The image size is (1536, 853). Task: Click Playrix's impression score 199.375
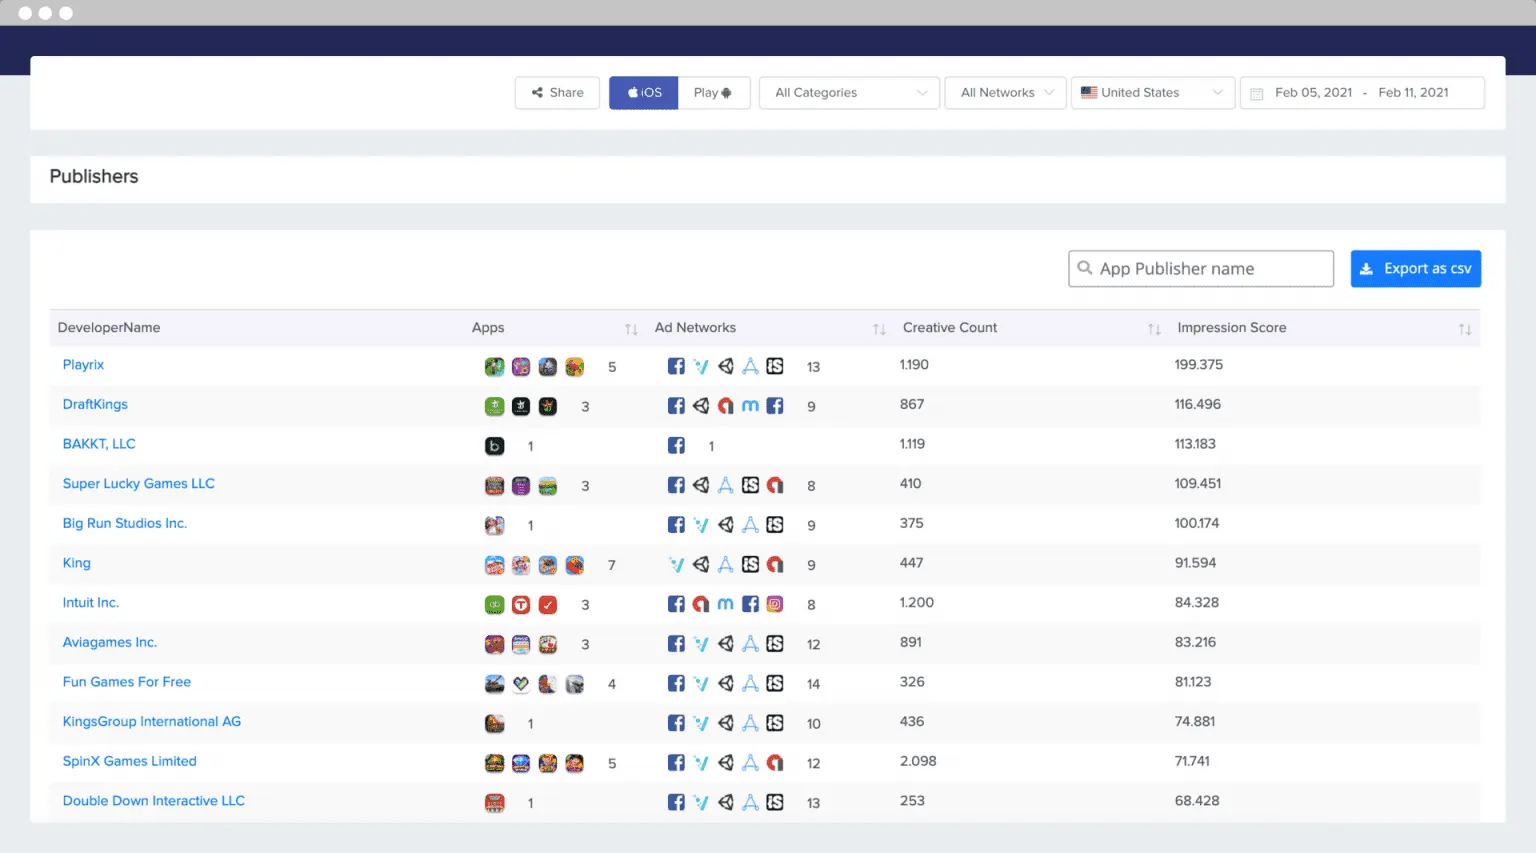(x=1199, y=365)
